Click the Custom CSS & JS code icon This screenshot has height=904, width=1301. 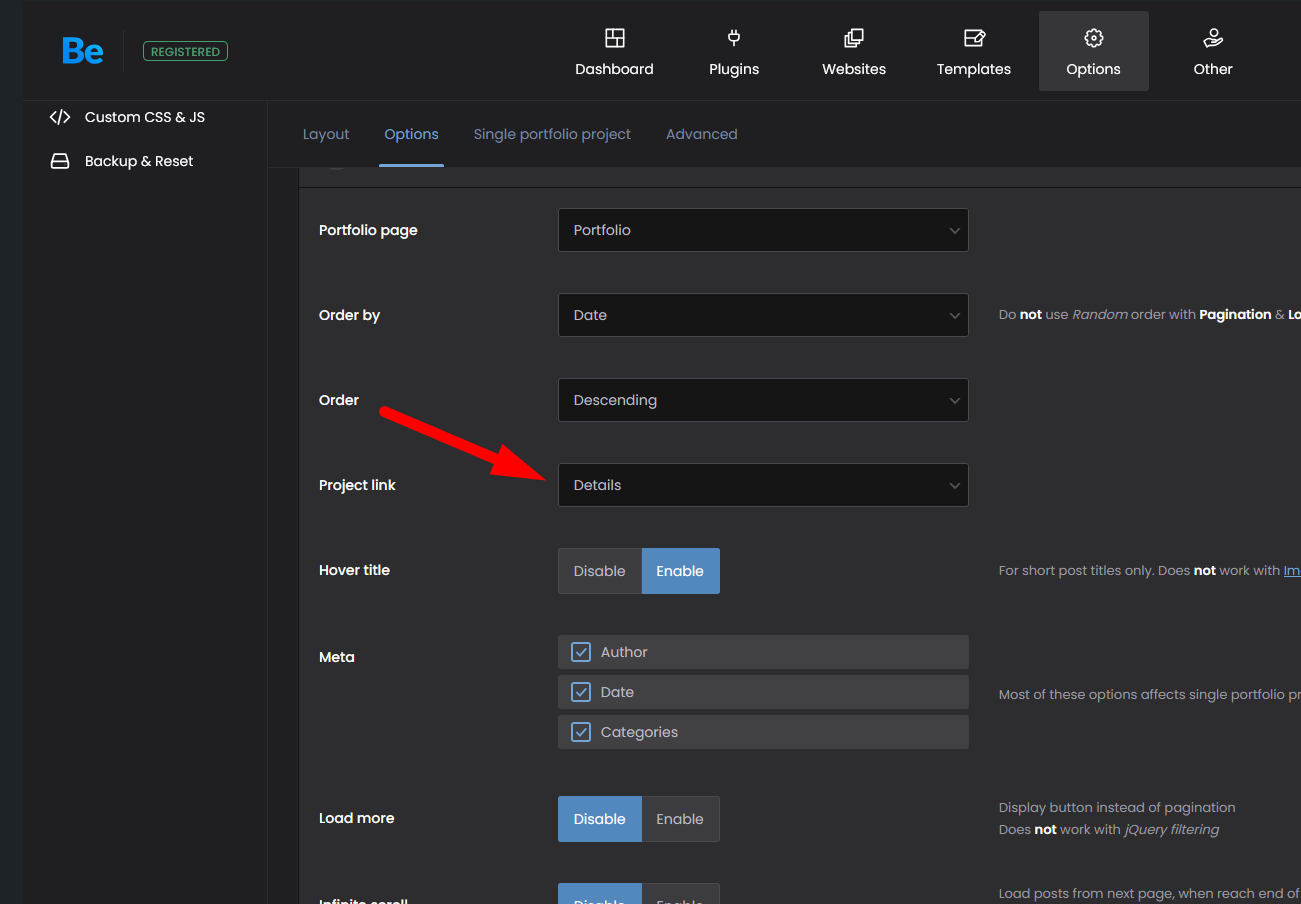[x=60, y=117]
